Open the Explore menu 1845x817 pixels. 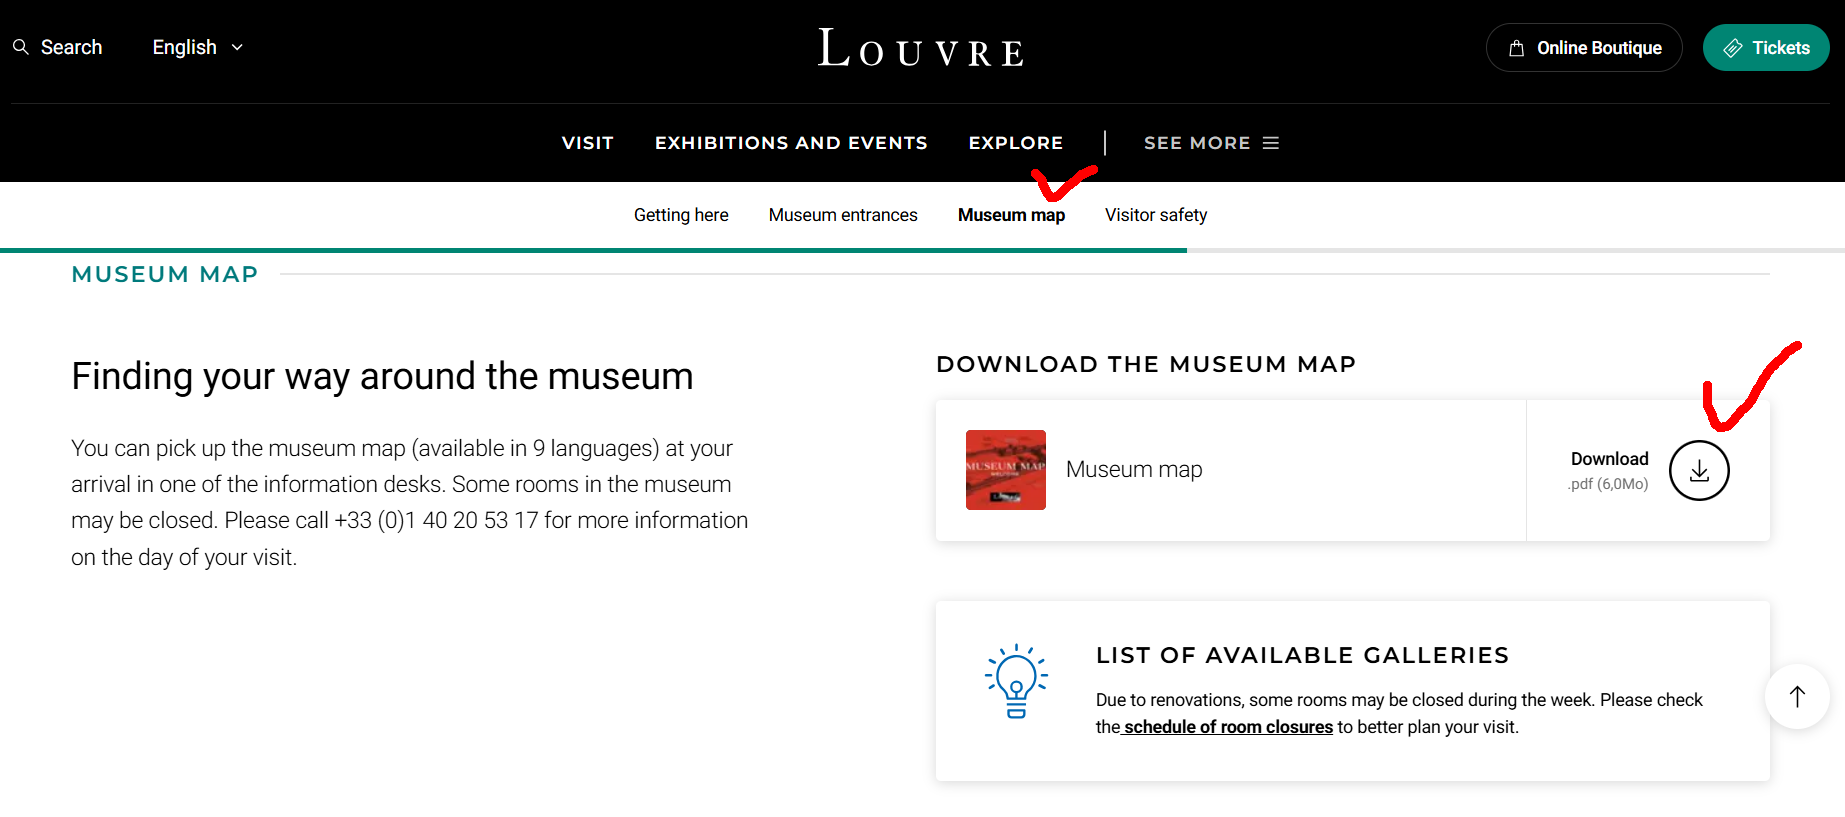(x=1015, y=143)
